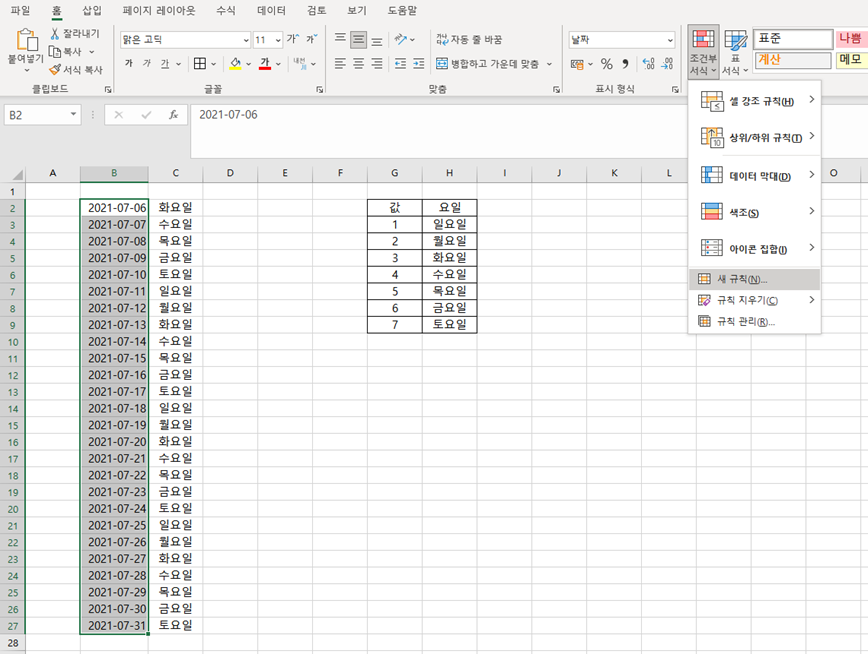The width and height of the screenshot is (868, 654).
Task: Switch to the Insert (삽입) tab
Action: click(x=91, y=11)
